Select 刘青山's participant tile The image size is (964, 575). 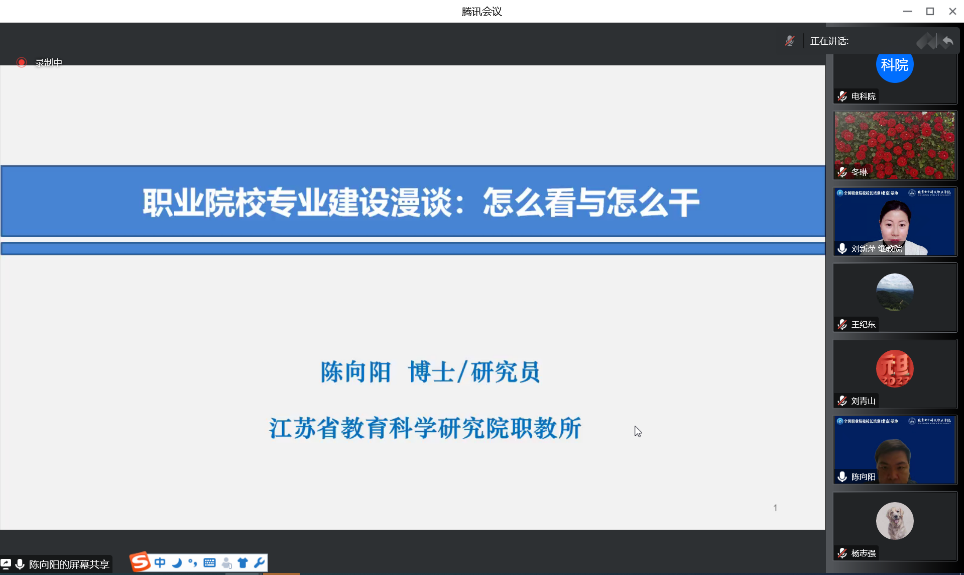coord(894,373)
